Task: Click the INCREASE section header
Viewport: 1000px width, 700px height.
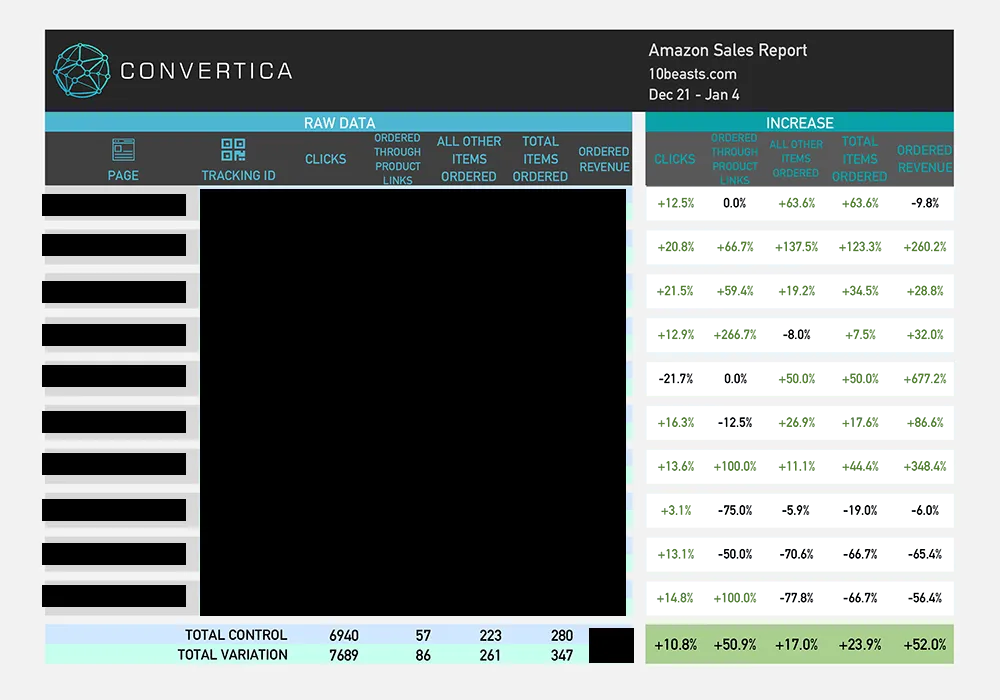Action: pyautogui.click(x=800, y=123)
